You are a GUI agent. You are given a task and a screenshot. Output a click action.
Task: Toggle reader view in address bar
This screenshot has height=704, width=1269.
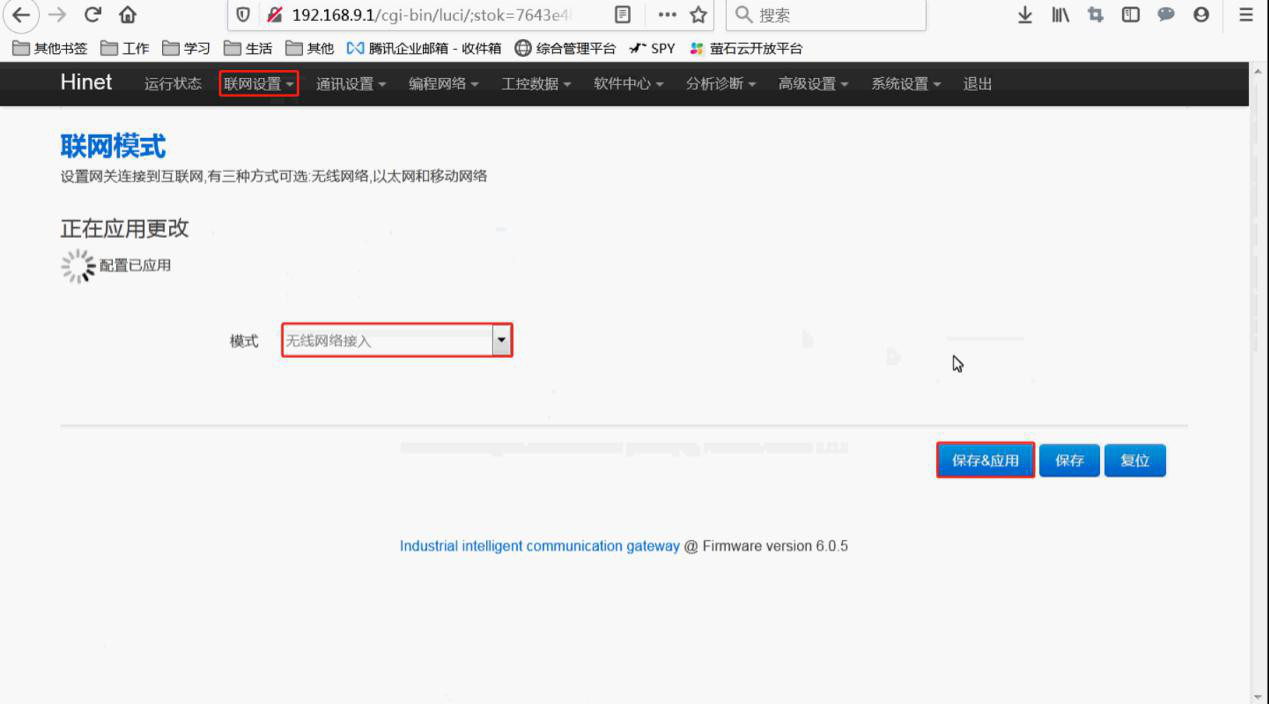click(x=623, y=15)
